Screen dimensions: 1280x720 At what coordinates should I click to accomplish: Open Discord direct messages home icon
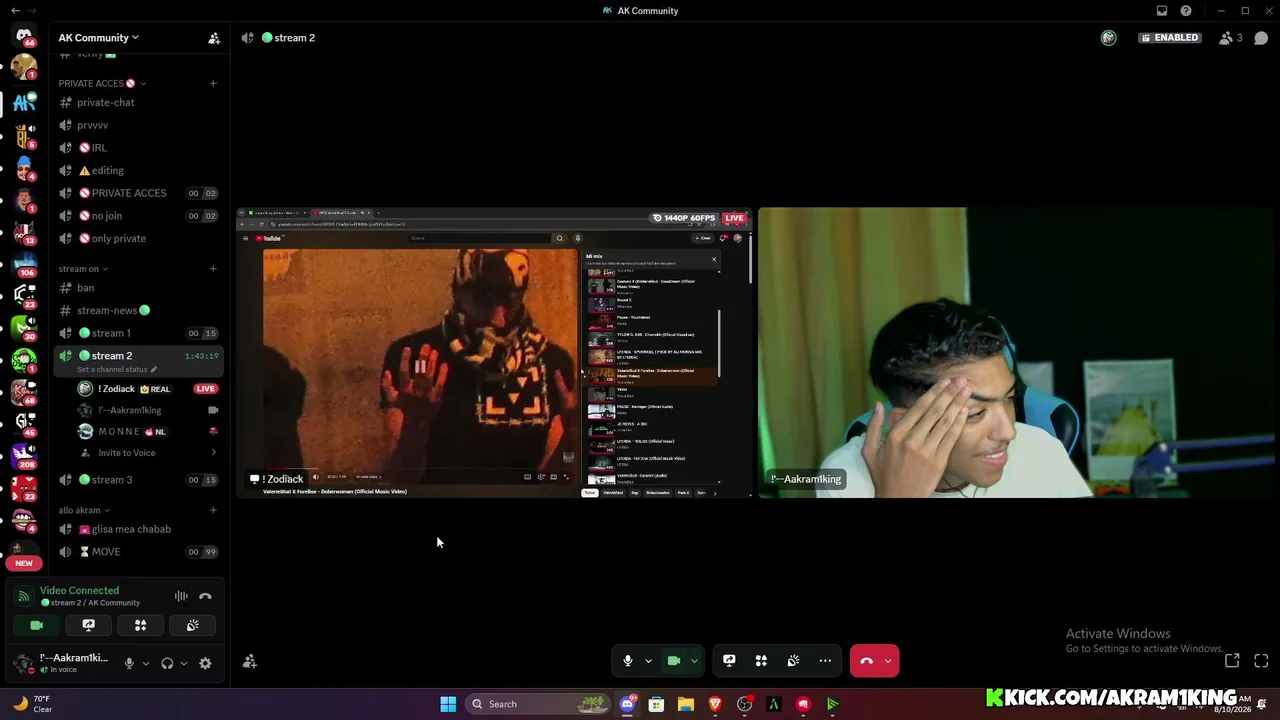point(24,36)
